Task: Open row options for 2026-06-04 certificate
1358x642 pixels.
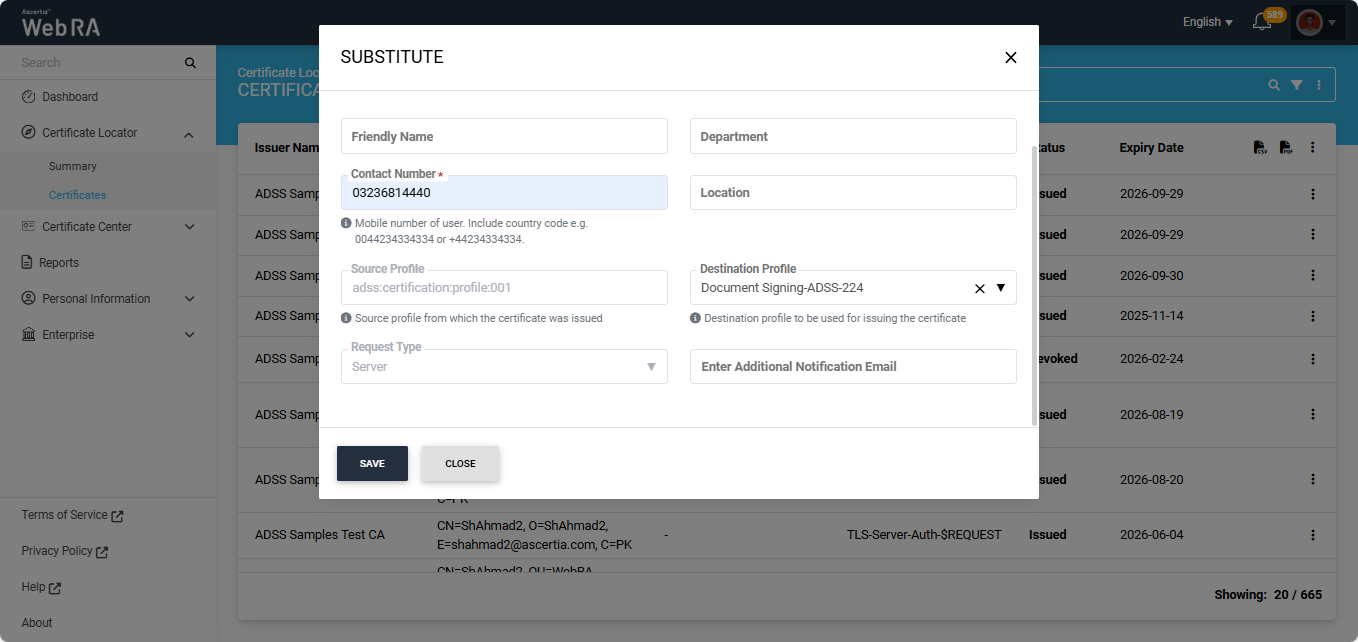Action: 1313,535
